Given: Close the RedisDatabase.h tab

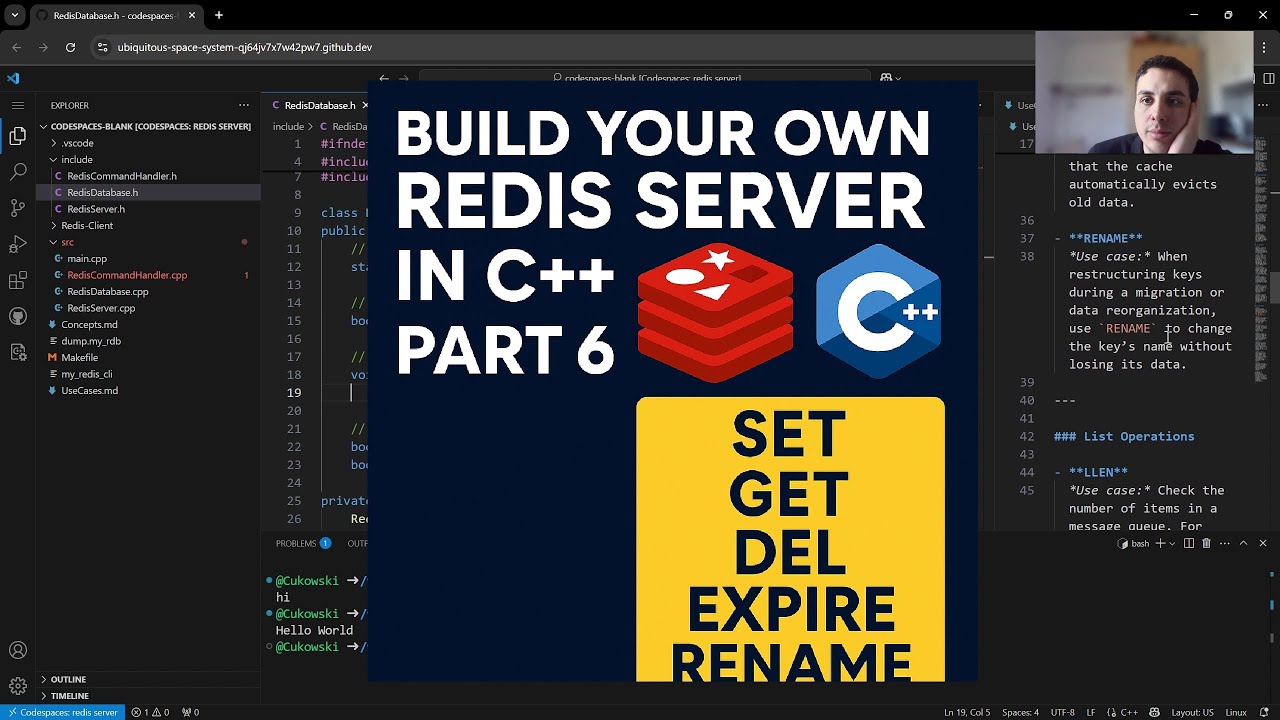Looking at the screenshot, I should click(x=364, y=105).
